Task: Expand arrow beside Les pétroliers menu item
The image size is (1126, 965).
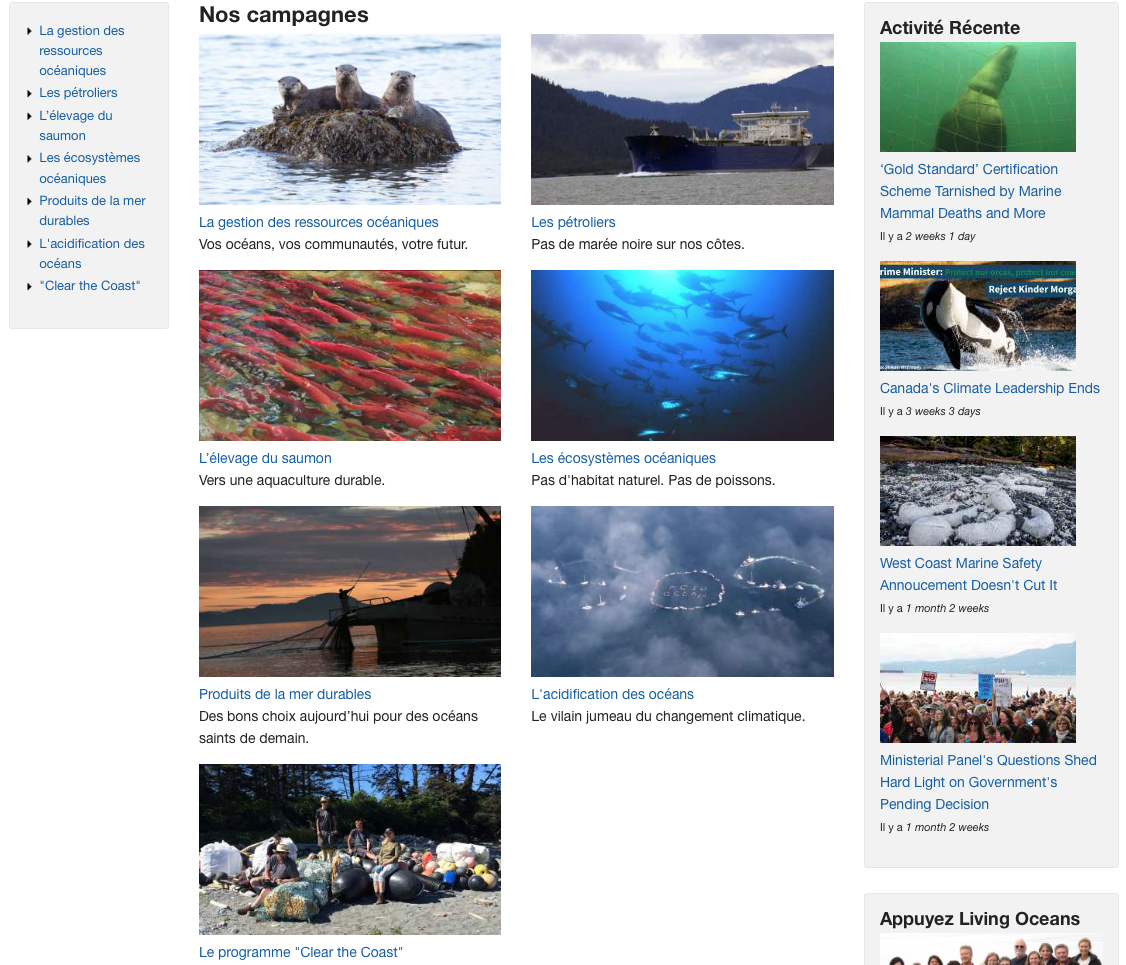Action: (x=29, y=93)
